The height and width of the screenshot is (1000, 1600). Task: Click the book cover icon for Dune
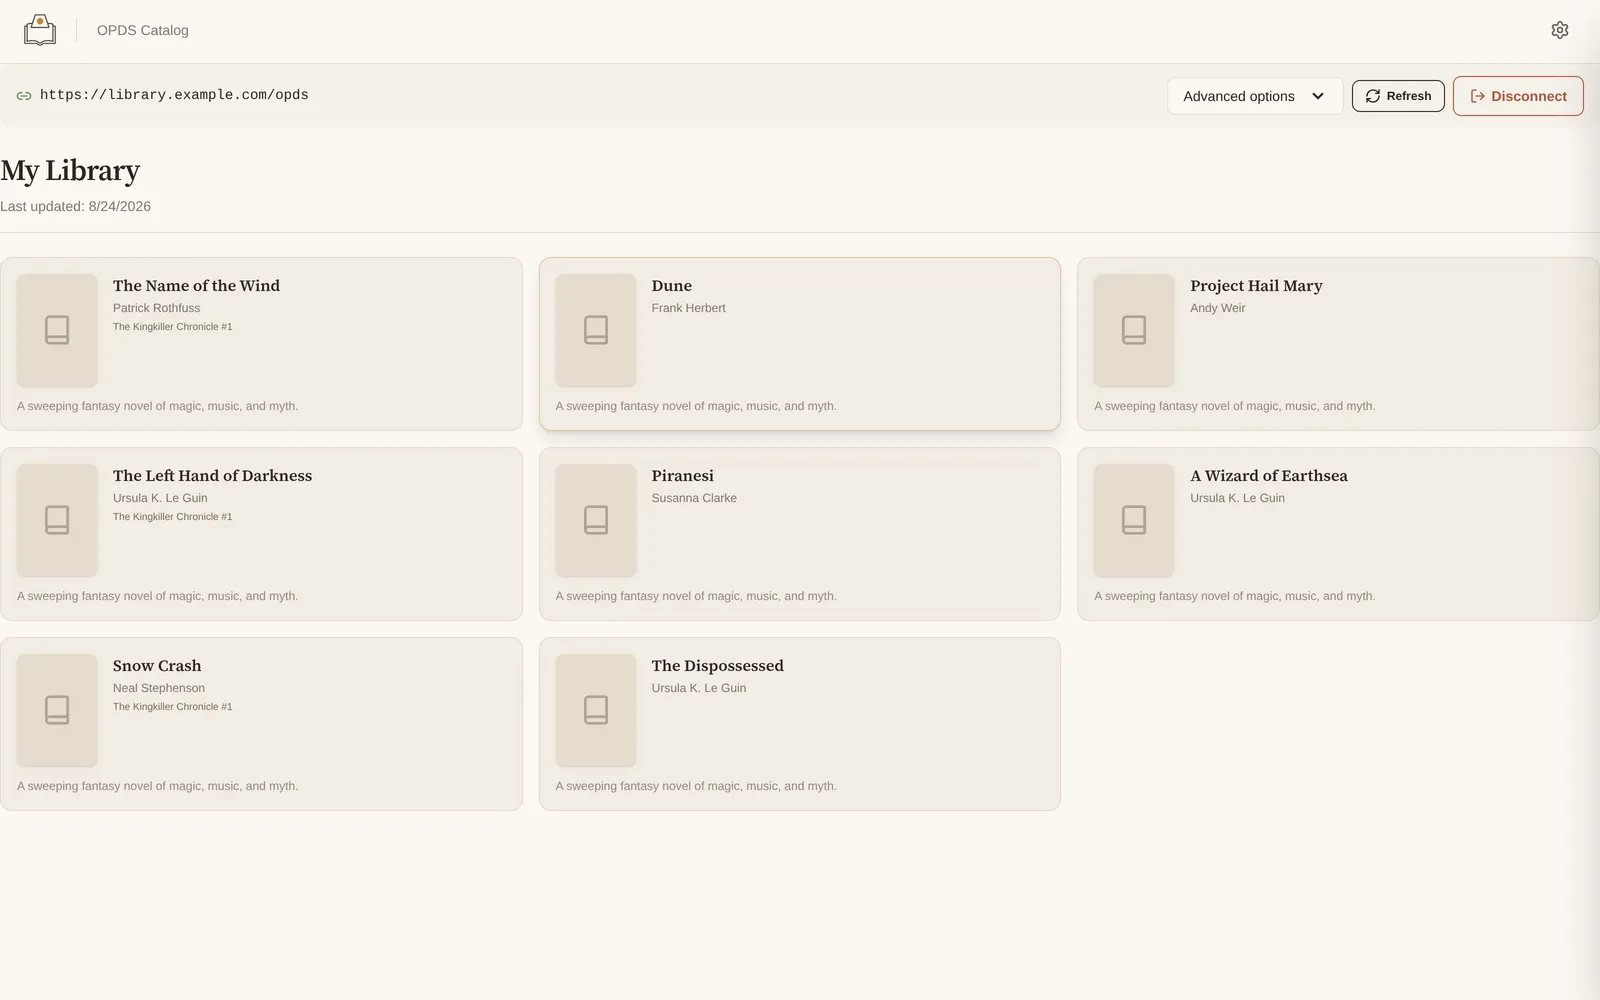596,330
